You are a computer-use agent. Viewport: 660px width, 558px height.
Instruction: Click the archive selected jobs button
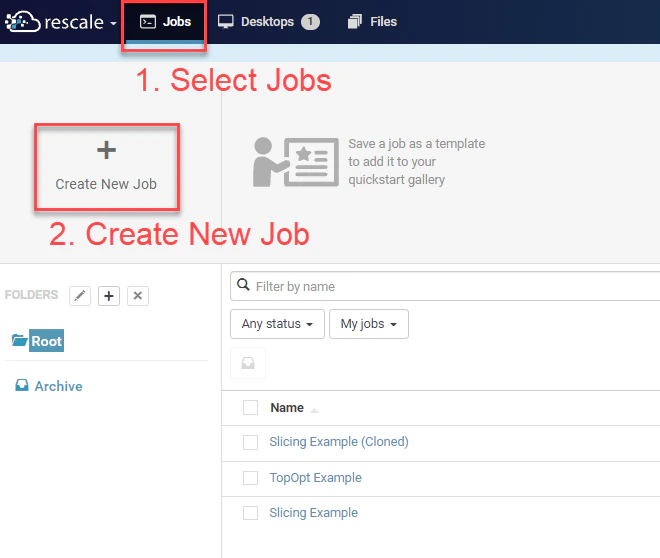click(x=248, y=363)
